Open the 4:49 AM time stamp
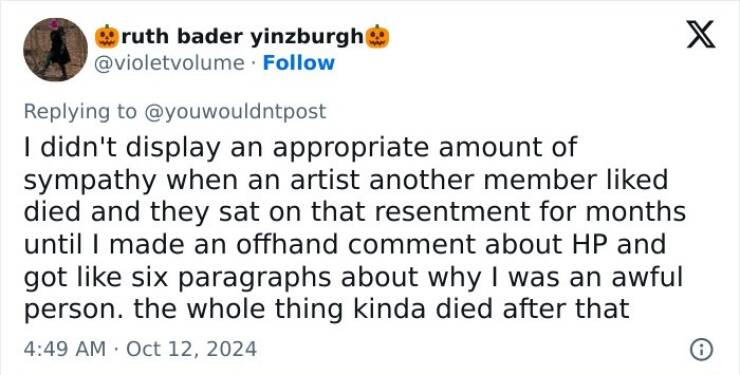 pos(65,350)
